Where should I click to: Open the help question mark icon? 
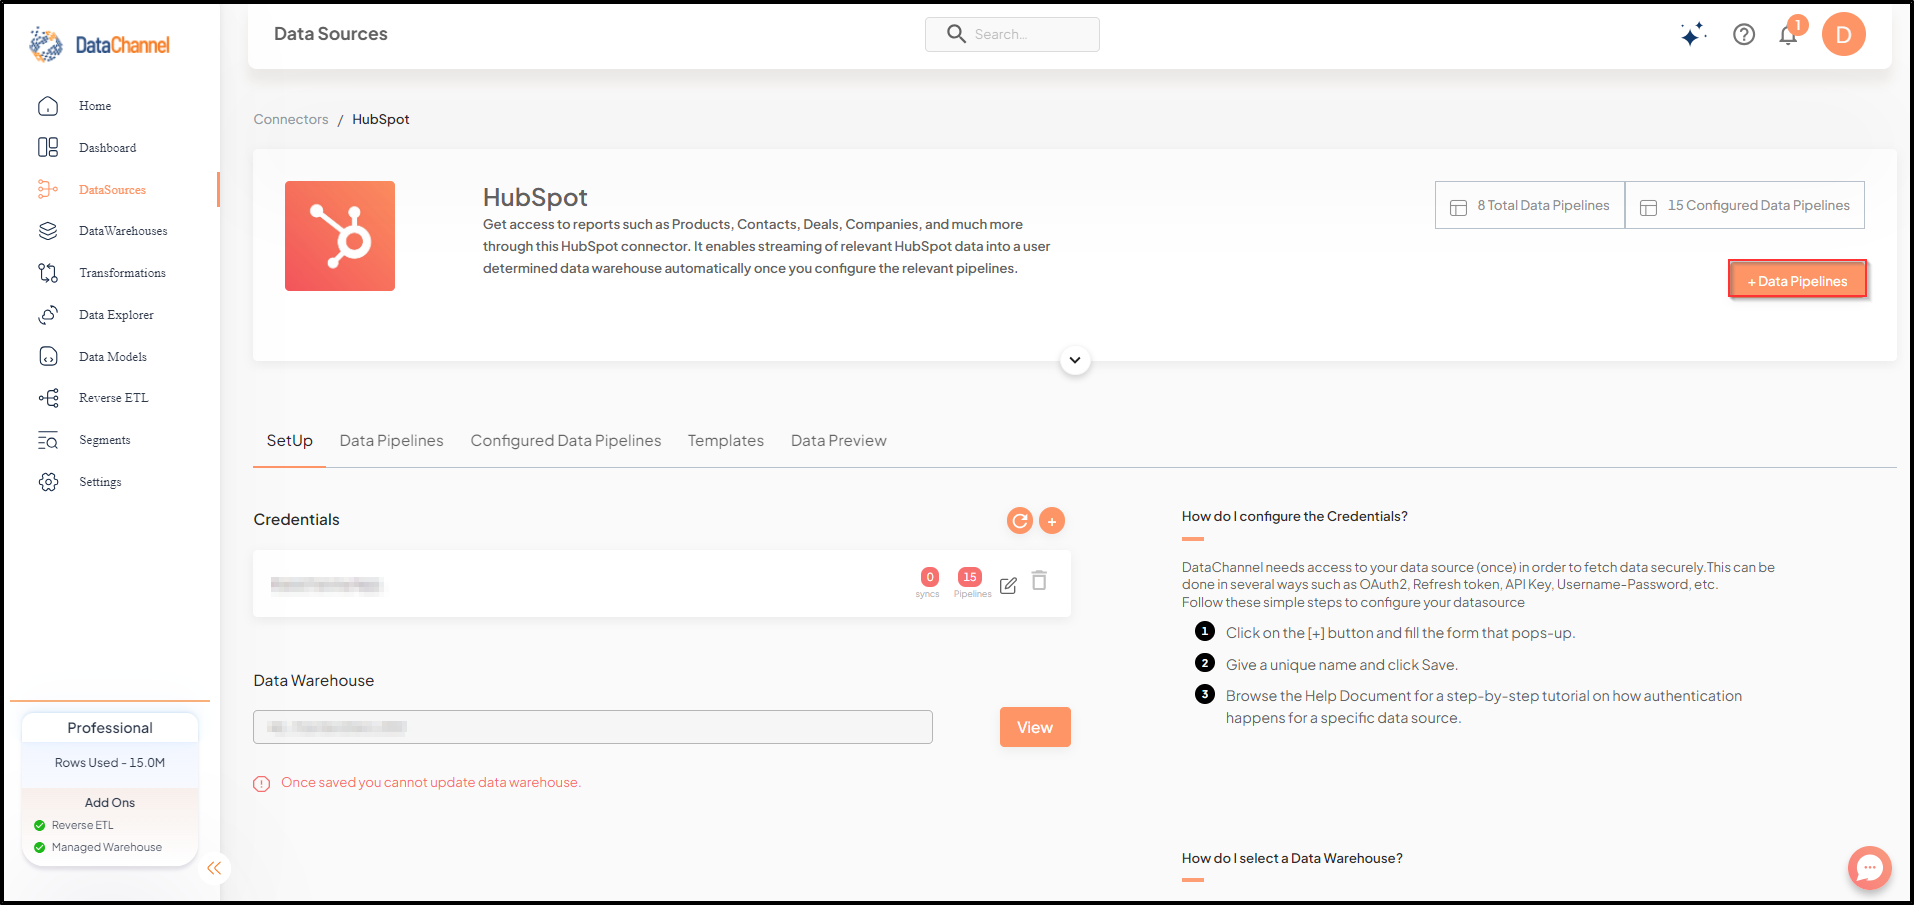[x=1744, y=35]
